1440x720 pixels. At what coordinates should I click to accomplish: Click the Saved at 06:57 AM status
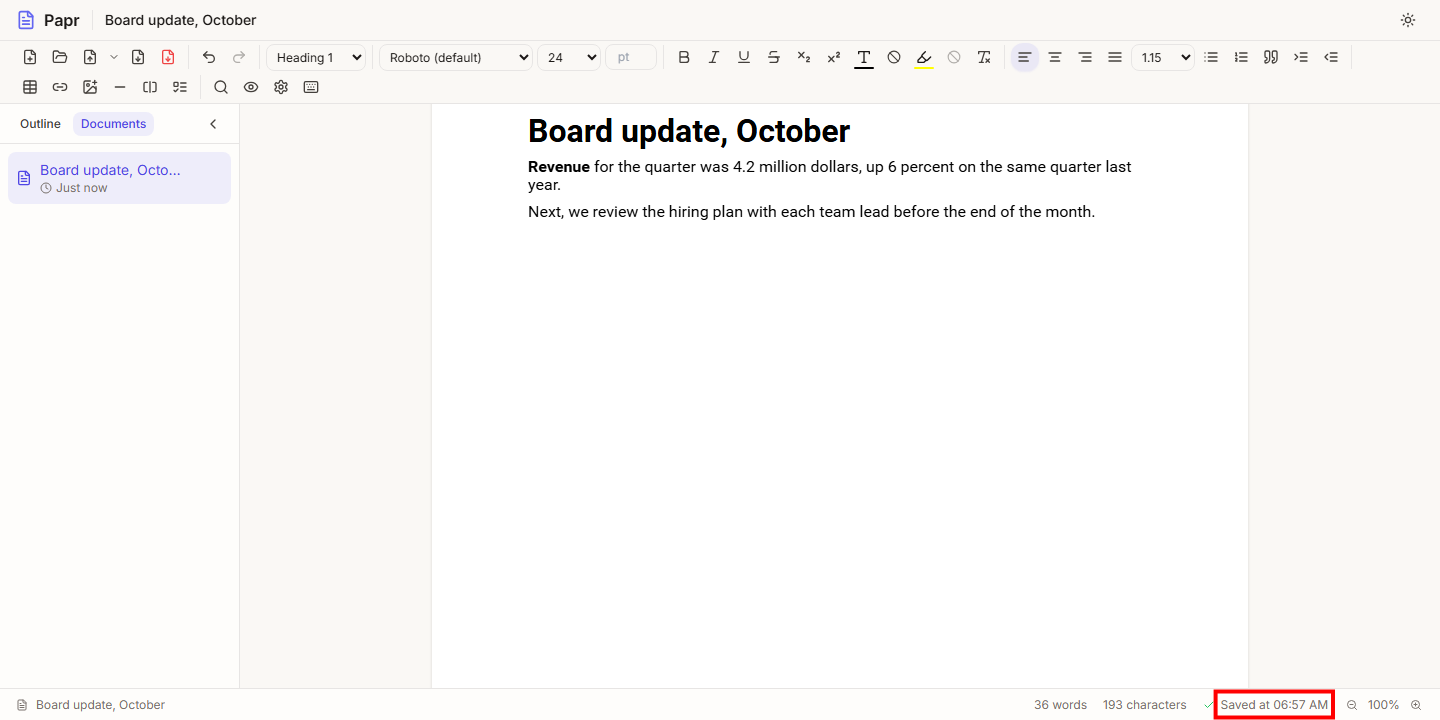click(x=1274, y=705)
